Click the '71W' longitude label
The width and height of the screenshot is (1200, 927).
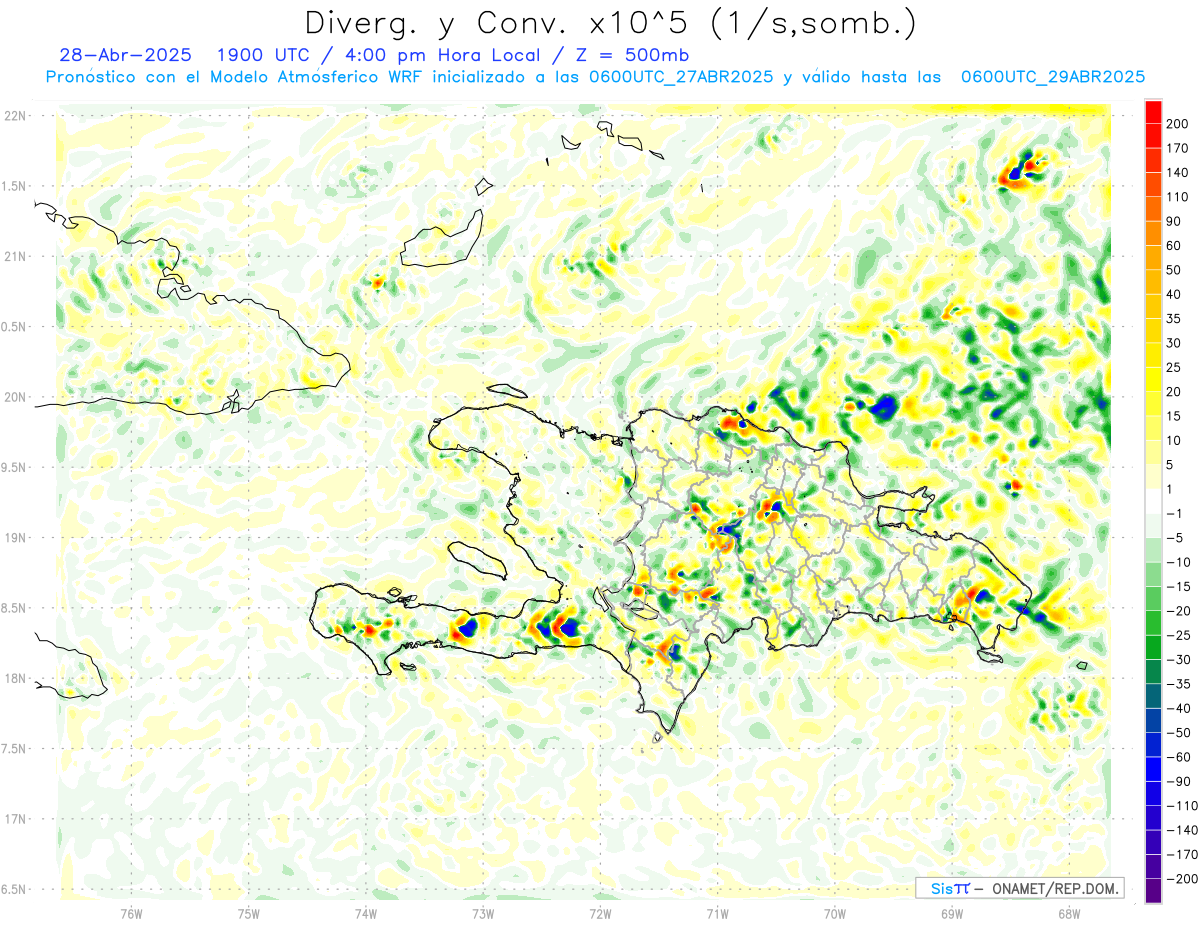(x=717, y=913)
